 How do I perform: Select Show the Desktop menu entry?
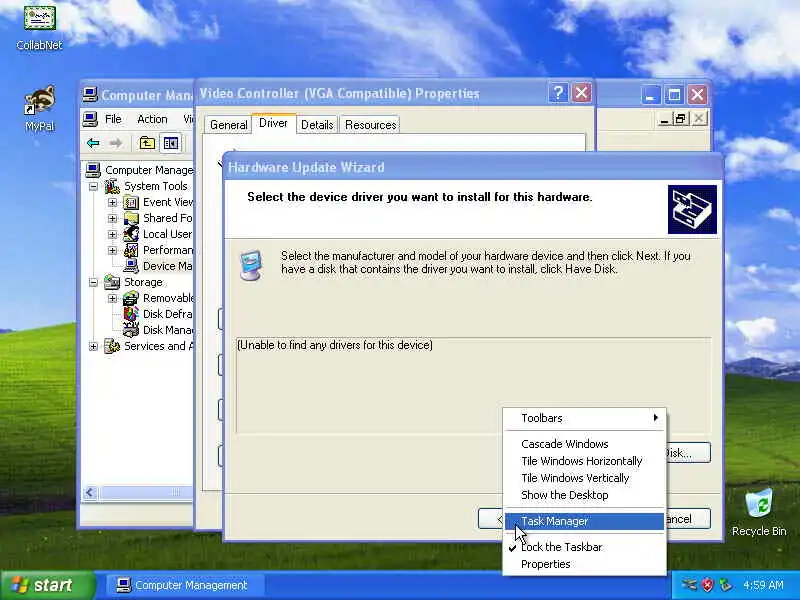585,495
